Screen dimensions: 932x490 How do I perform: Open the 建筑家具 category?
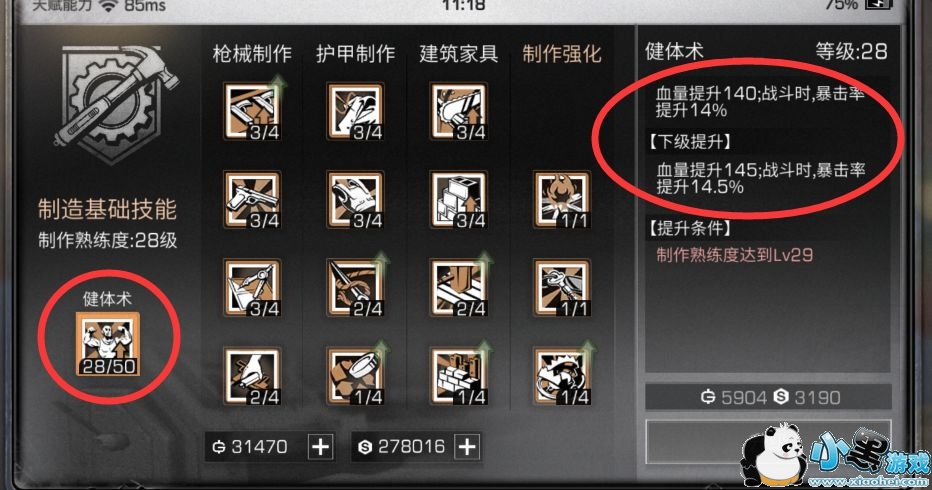pos(458,54)
